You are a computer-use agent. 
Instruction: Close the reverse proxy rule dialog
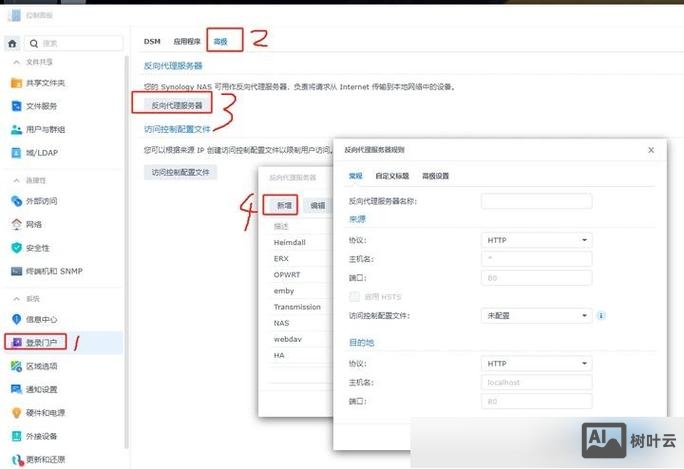[651, 150]
